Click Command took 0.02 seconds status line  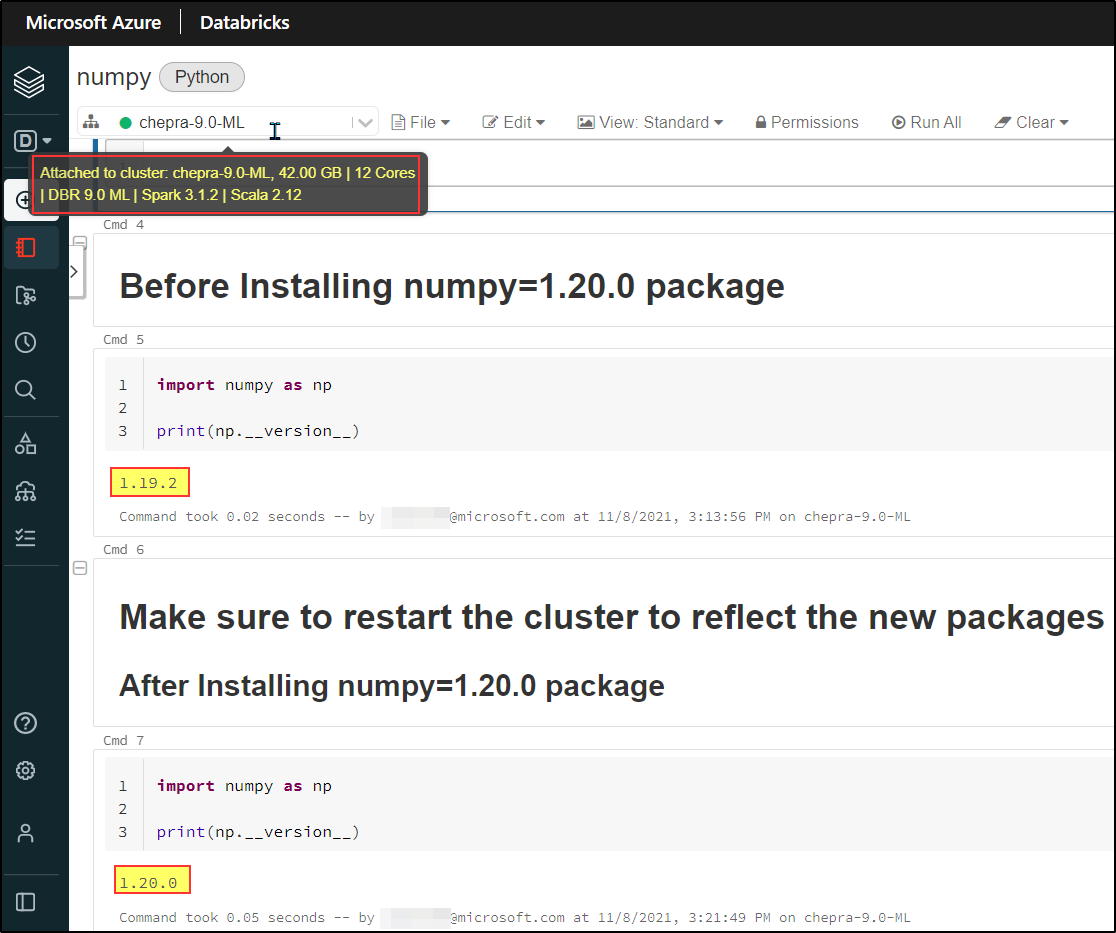point(515,517)
